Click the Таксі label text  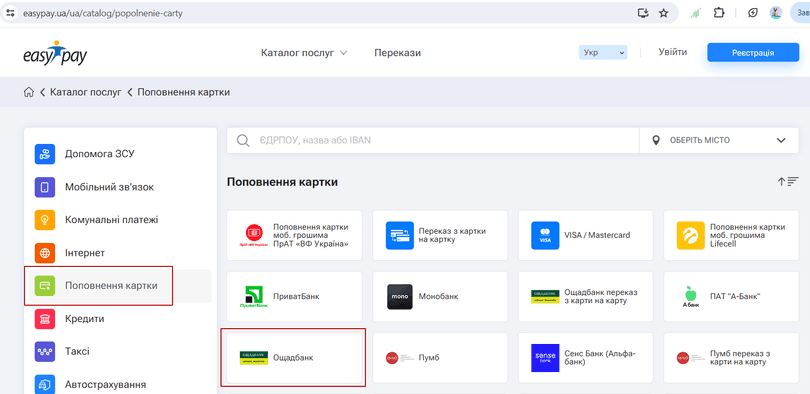coord(77,352)
